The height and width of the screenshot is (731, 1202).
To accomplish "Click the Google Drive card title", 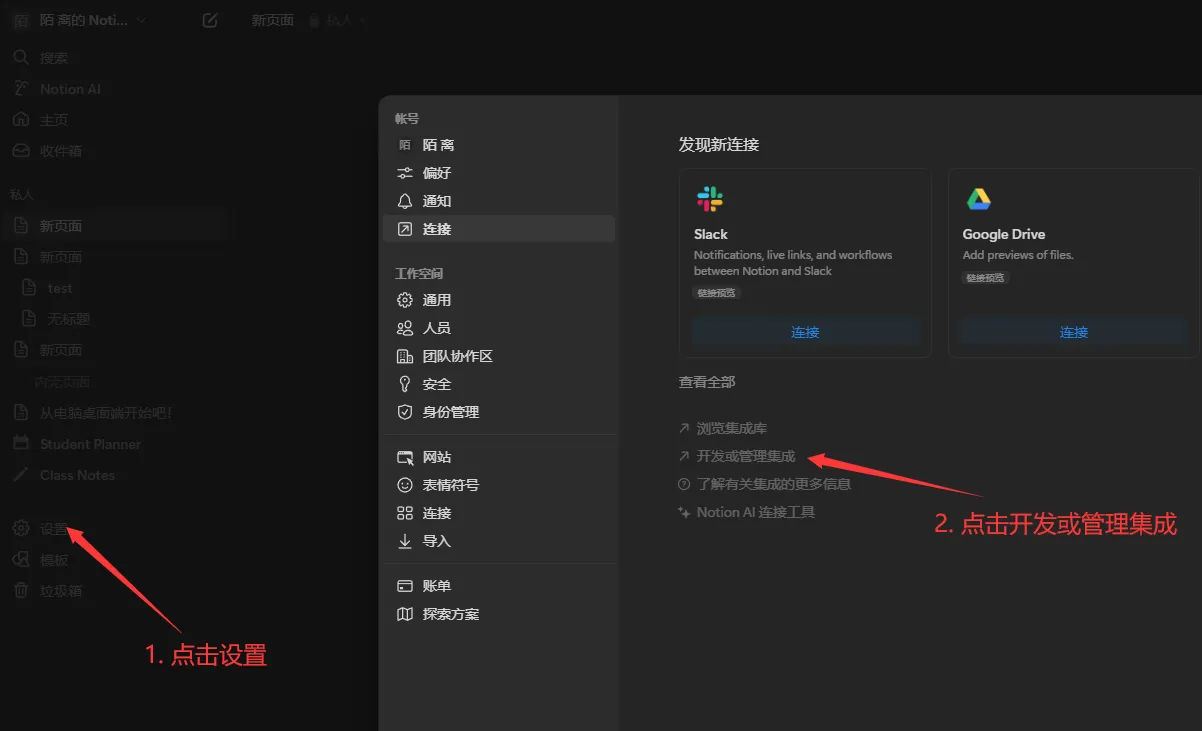I will pos(1003,234).
